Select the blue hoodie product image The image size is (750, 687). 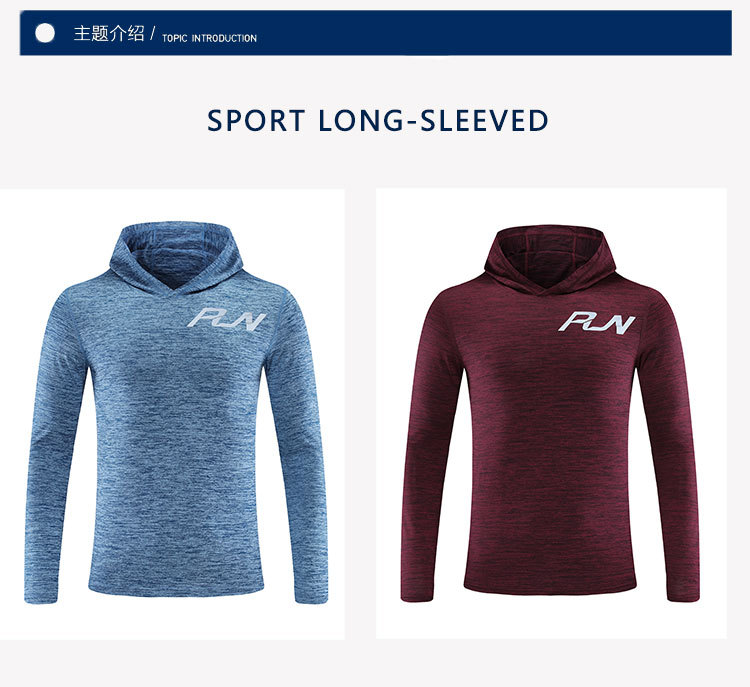click(172, 414)
